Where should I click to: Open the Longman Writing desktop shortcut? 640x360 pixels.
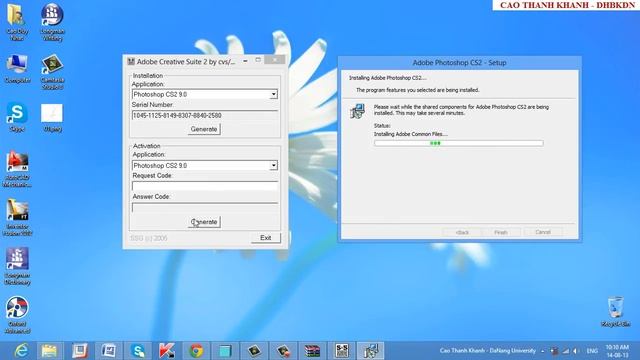point(52,21)
